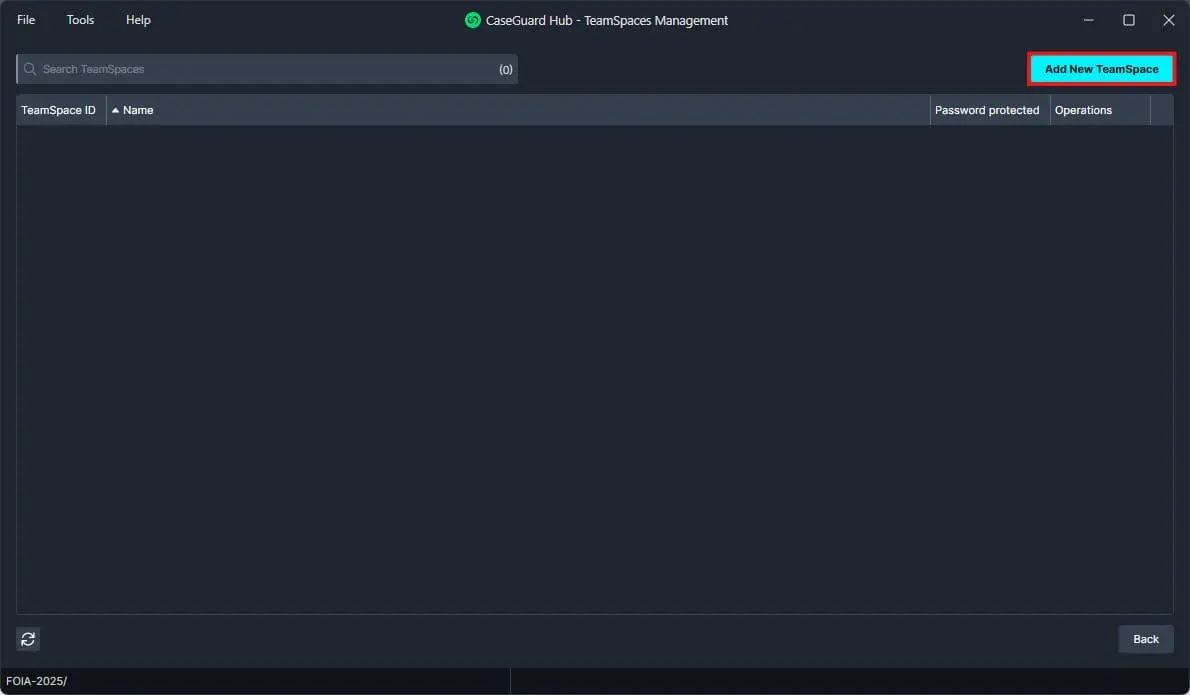Click the Operations column header

click(1100, 110)
